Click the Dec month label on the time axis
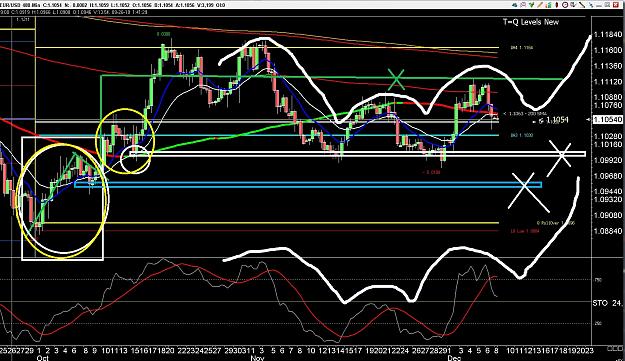 (454, 358)
